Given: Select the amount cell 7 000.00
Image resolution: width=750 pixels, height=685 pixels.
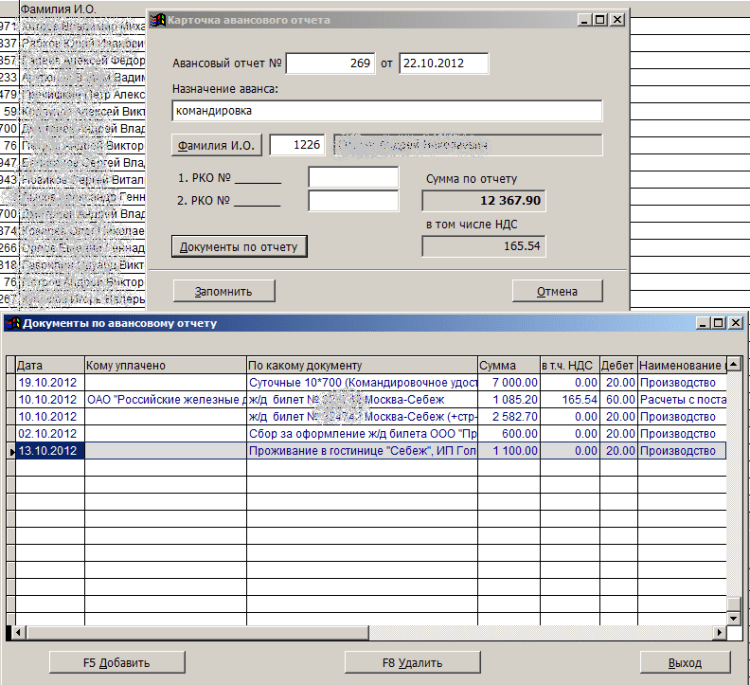Looking at the screenshot, I should [509, 383].
